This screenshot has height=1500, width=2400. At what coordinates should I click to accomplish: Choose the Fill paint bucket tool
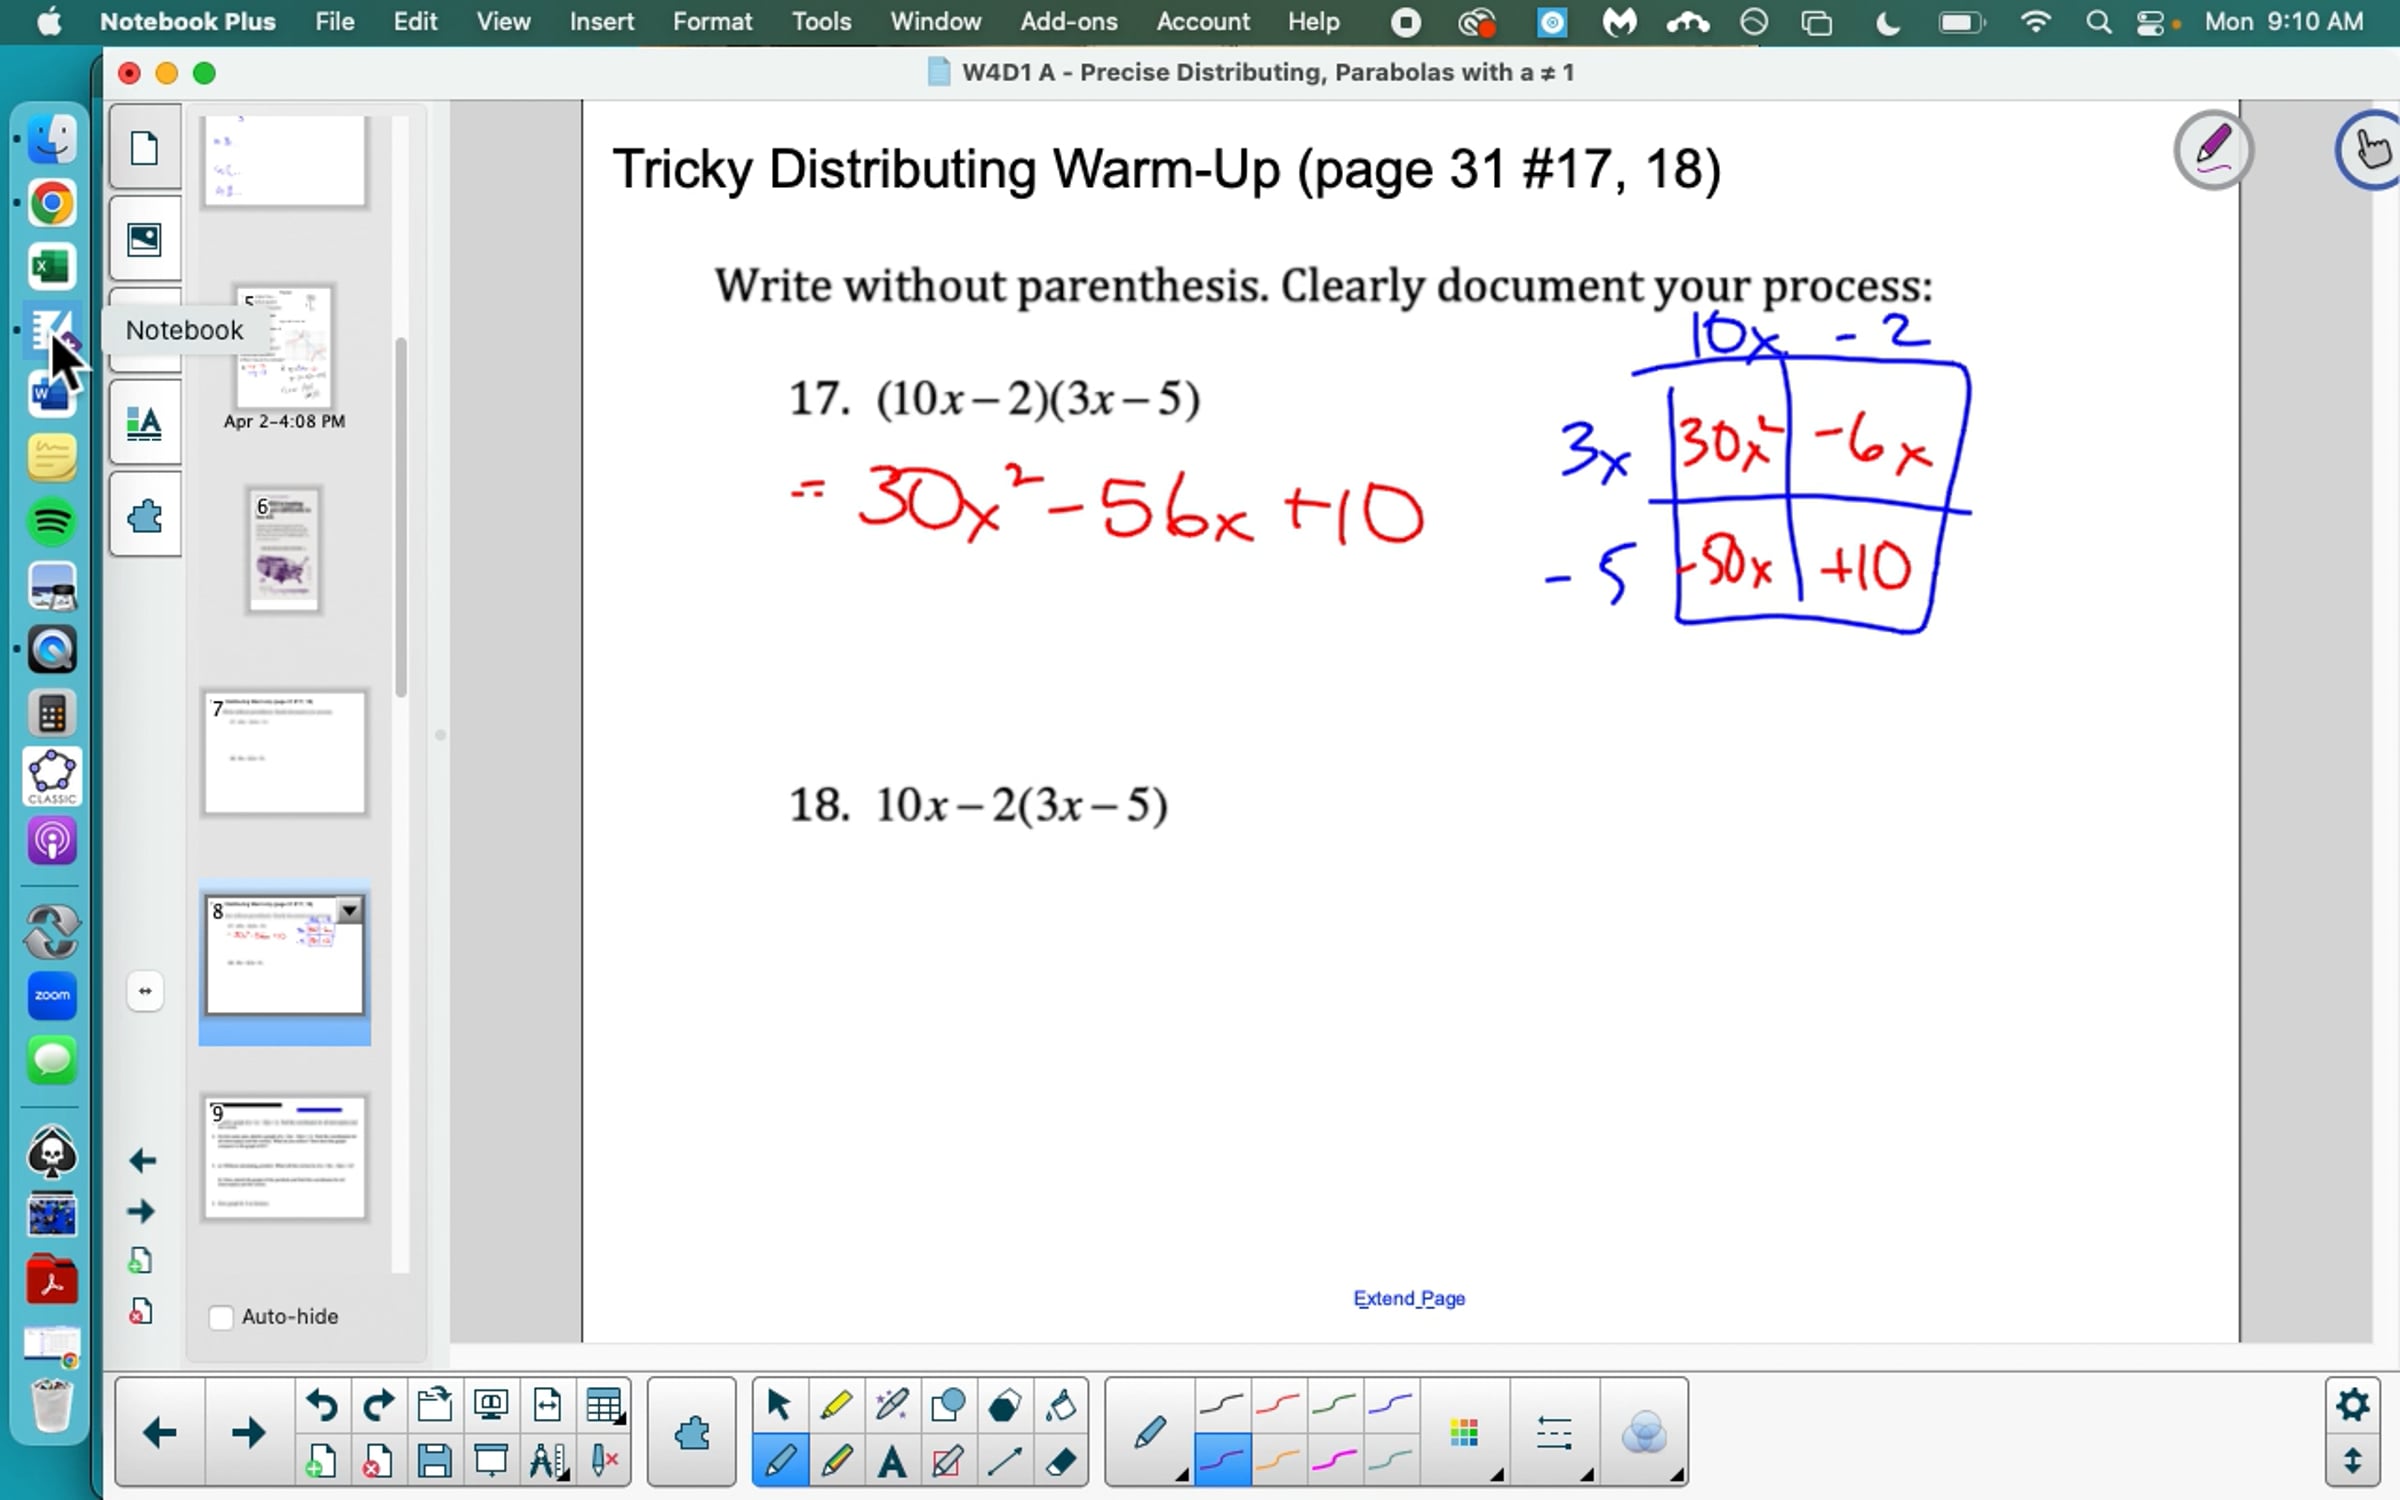click(x=1060, y=1406)
